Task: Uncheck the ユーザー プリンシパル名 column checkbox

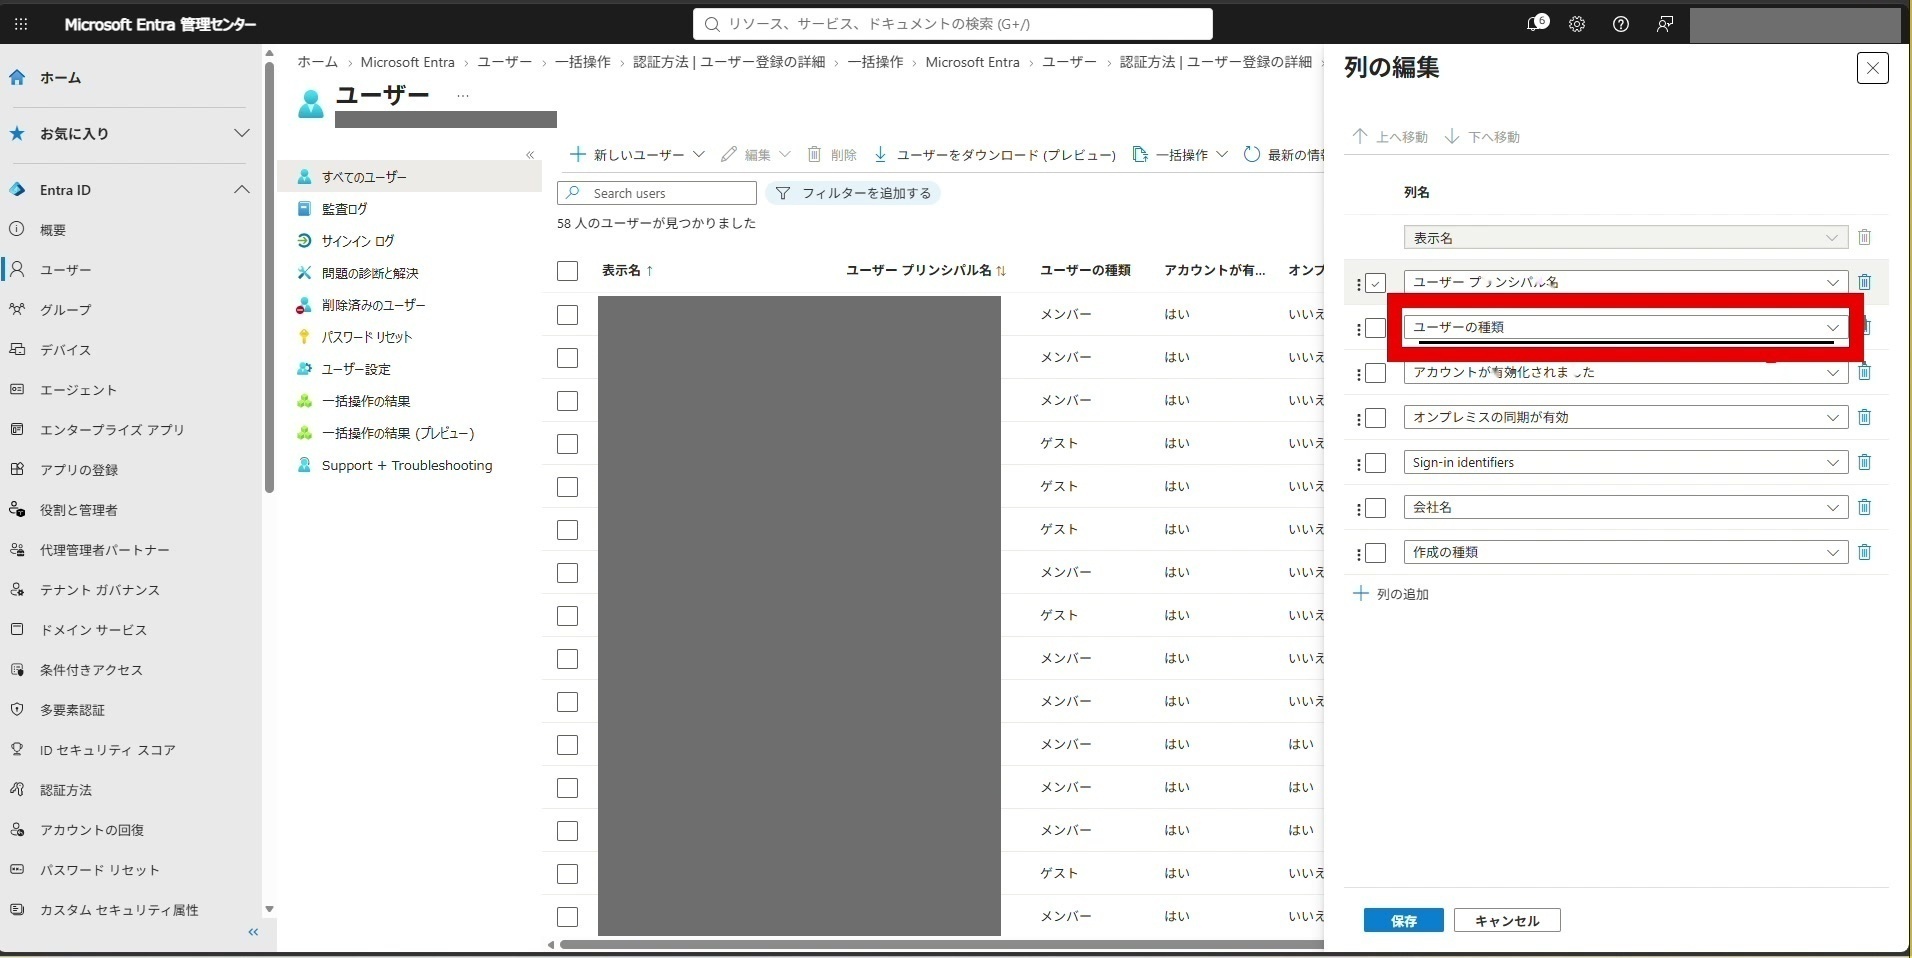Action: (x=1376, y=283)
